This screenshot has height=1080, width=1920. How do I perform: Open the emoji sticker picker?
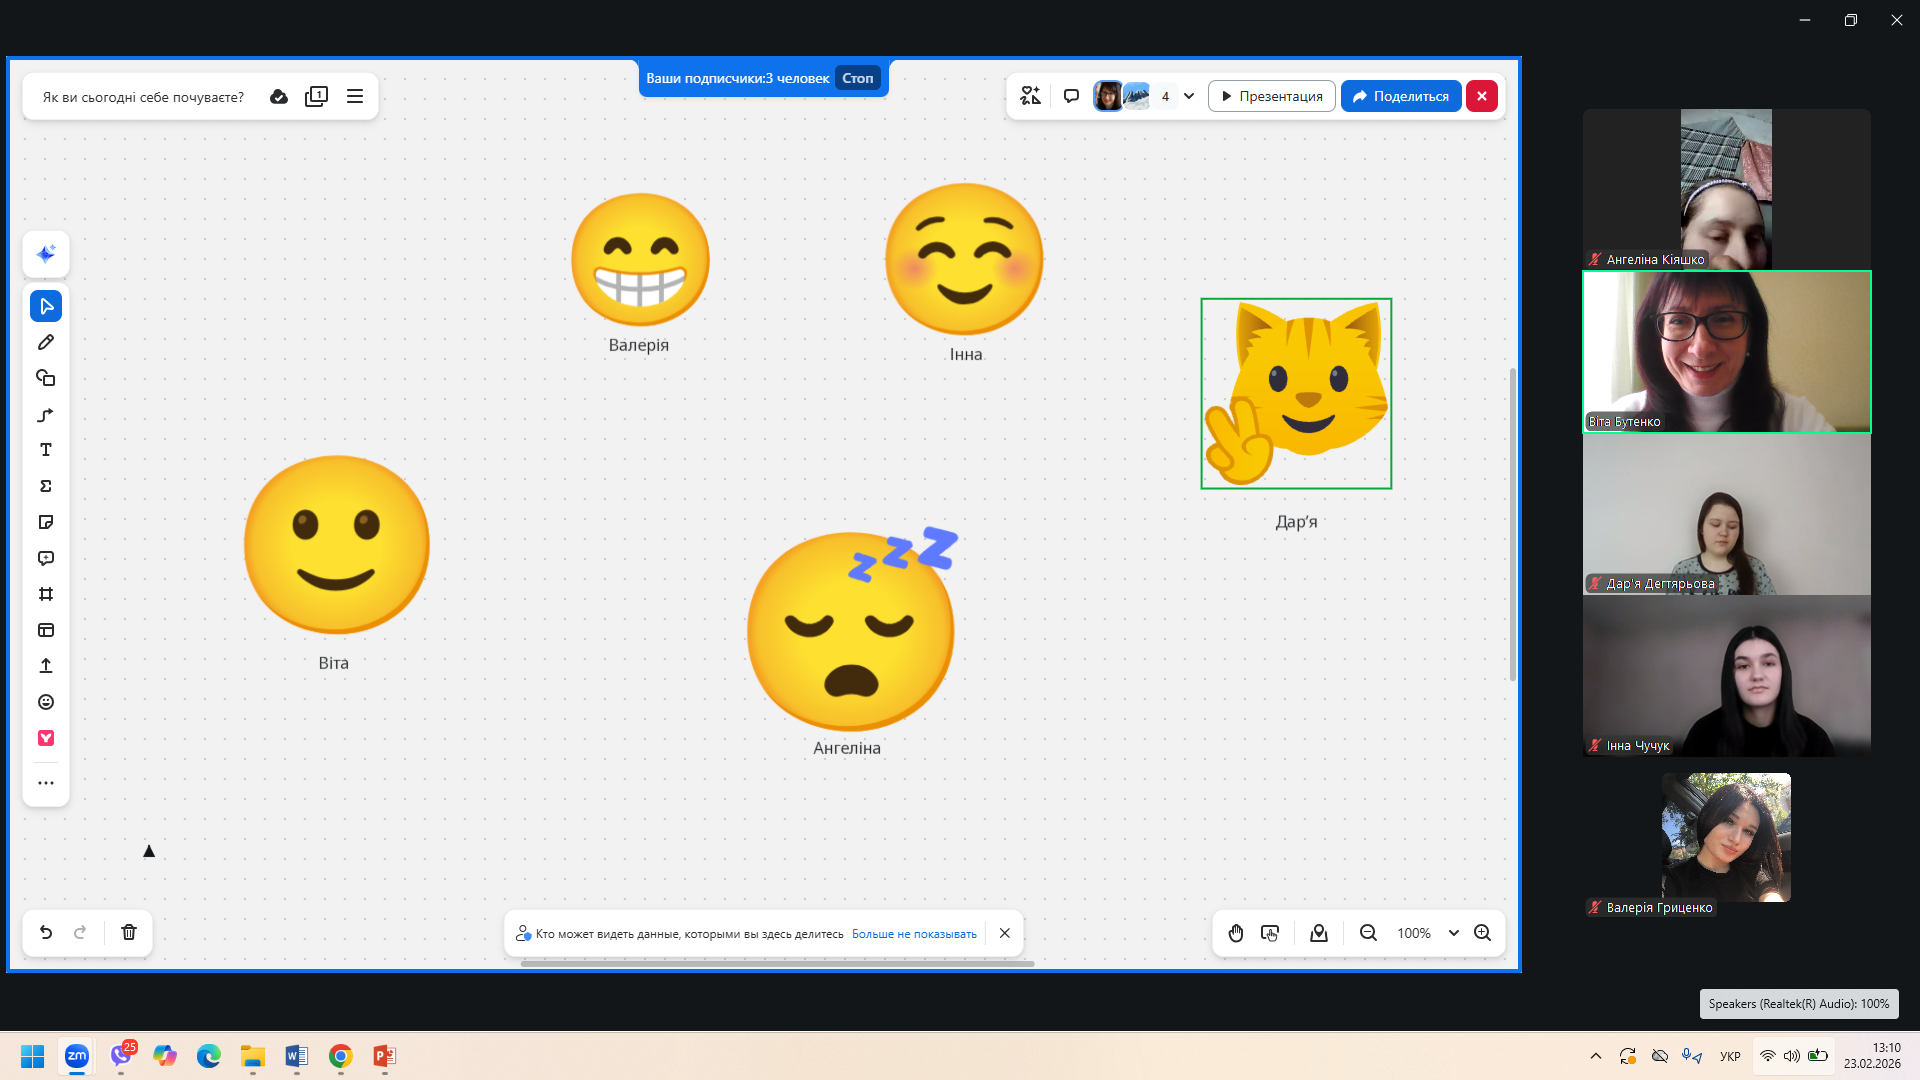[x=46, y=702]
